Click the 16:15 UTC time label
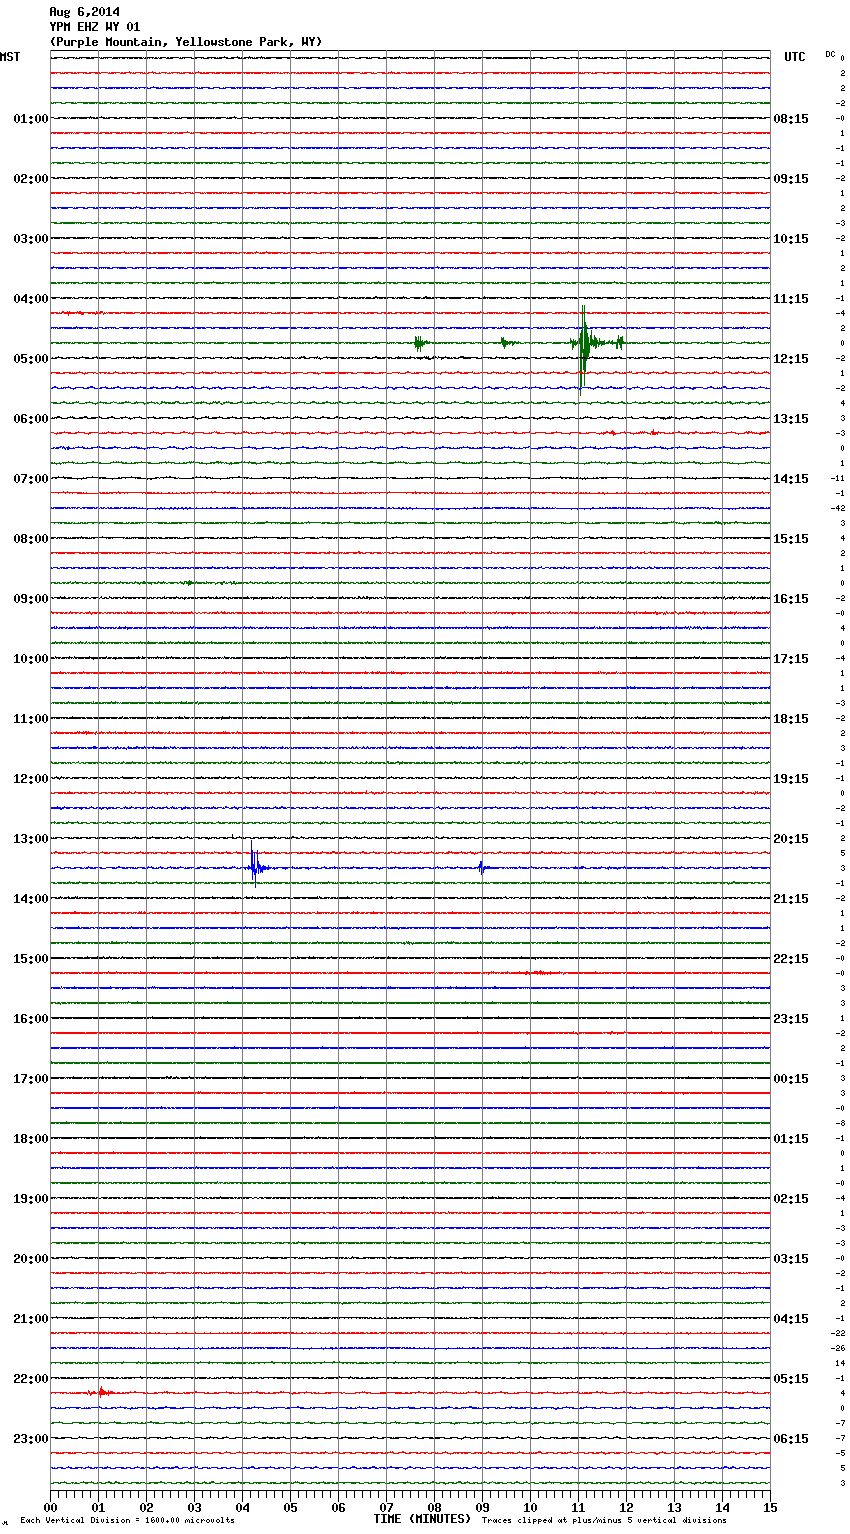850x1534 pixels. [791, 599]
